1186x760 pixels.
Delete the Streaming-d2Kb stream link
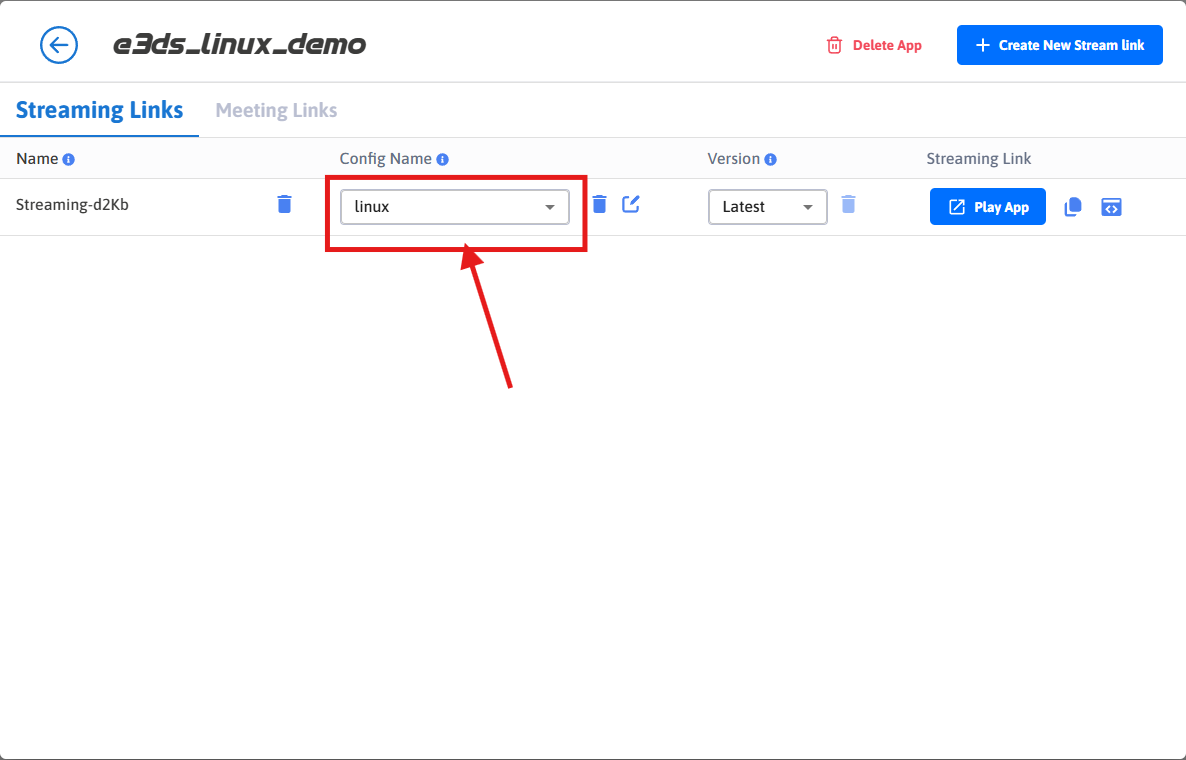[284, 204]
